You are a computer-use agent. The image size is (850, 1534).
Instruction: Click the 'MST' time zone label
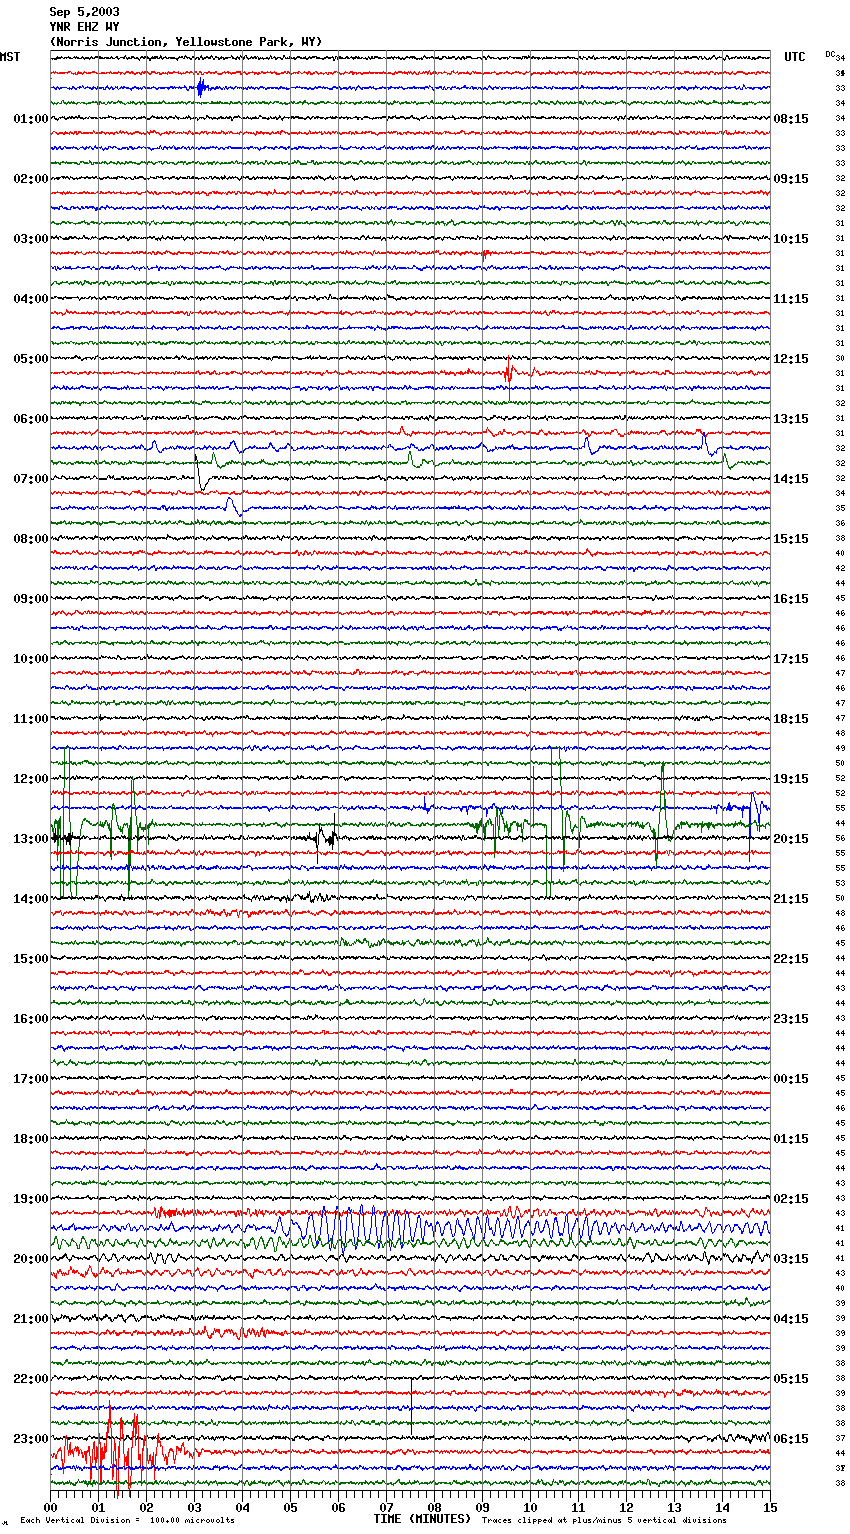tap(10, 57)
